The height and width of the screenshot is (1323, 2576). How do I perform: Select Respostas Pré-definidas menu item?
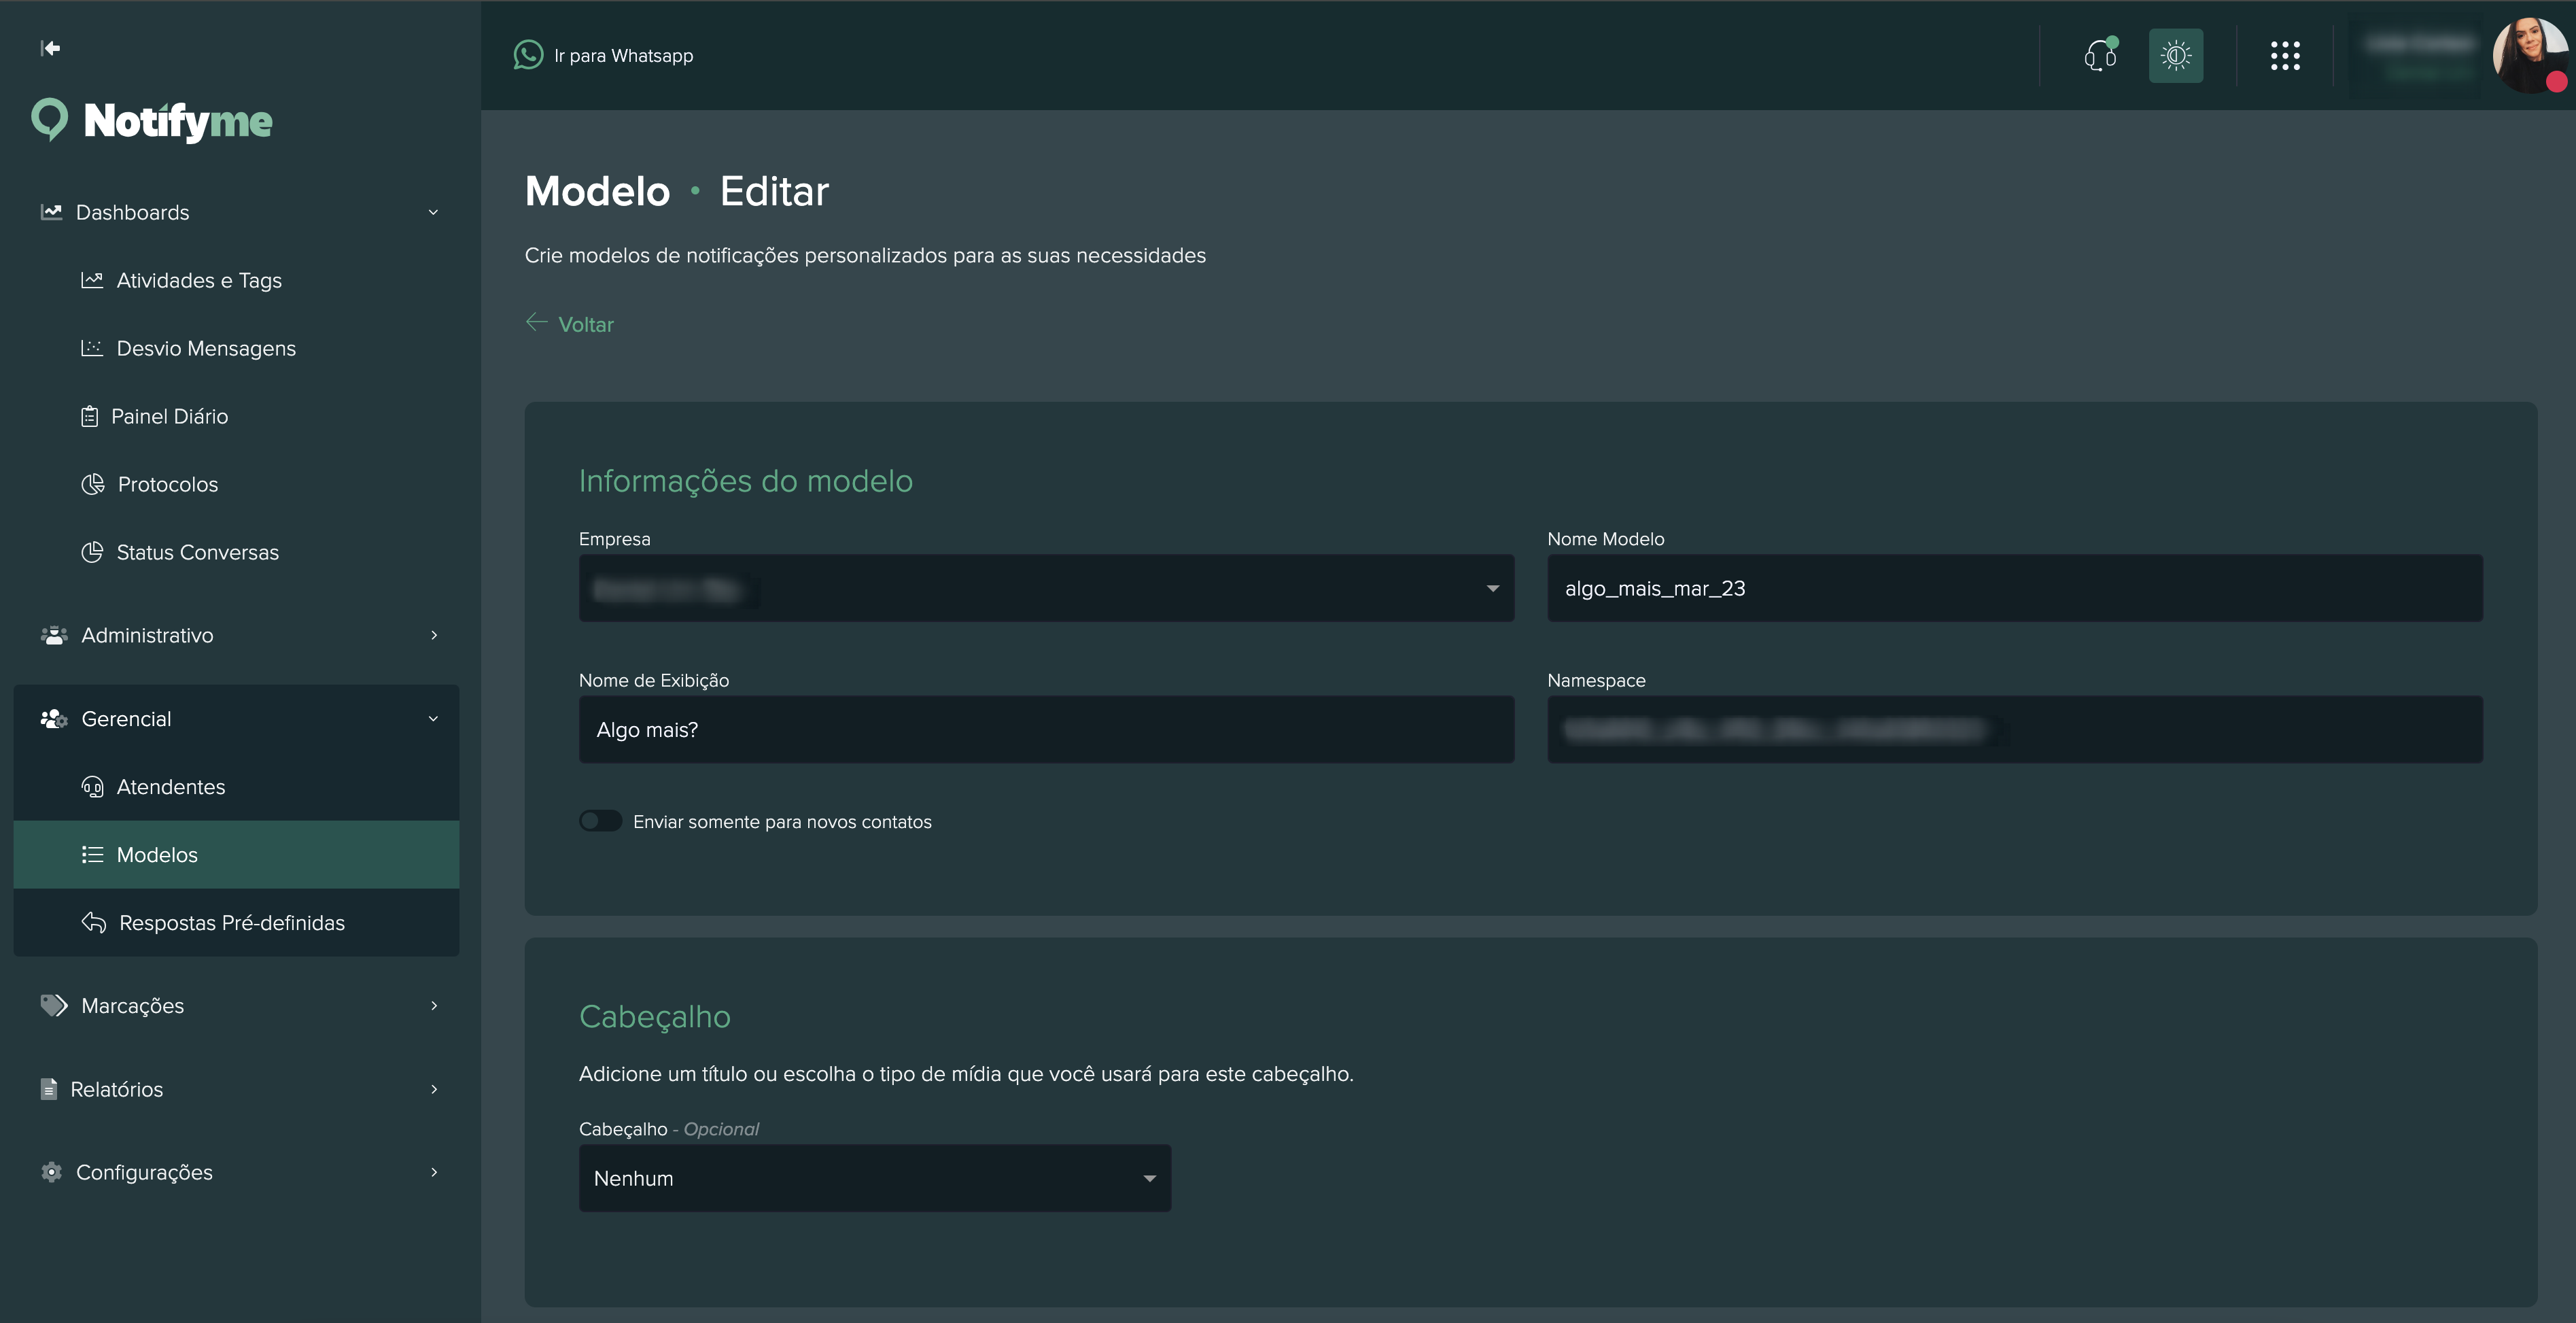point(231,923)
